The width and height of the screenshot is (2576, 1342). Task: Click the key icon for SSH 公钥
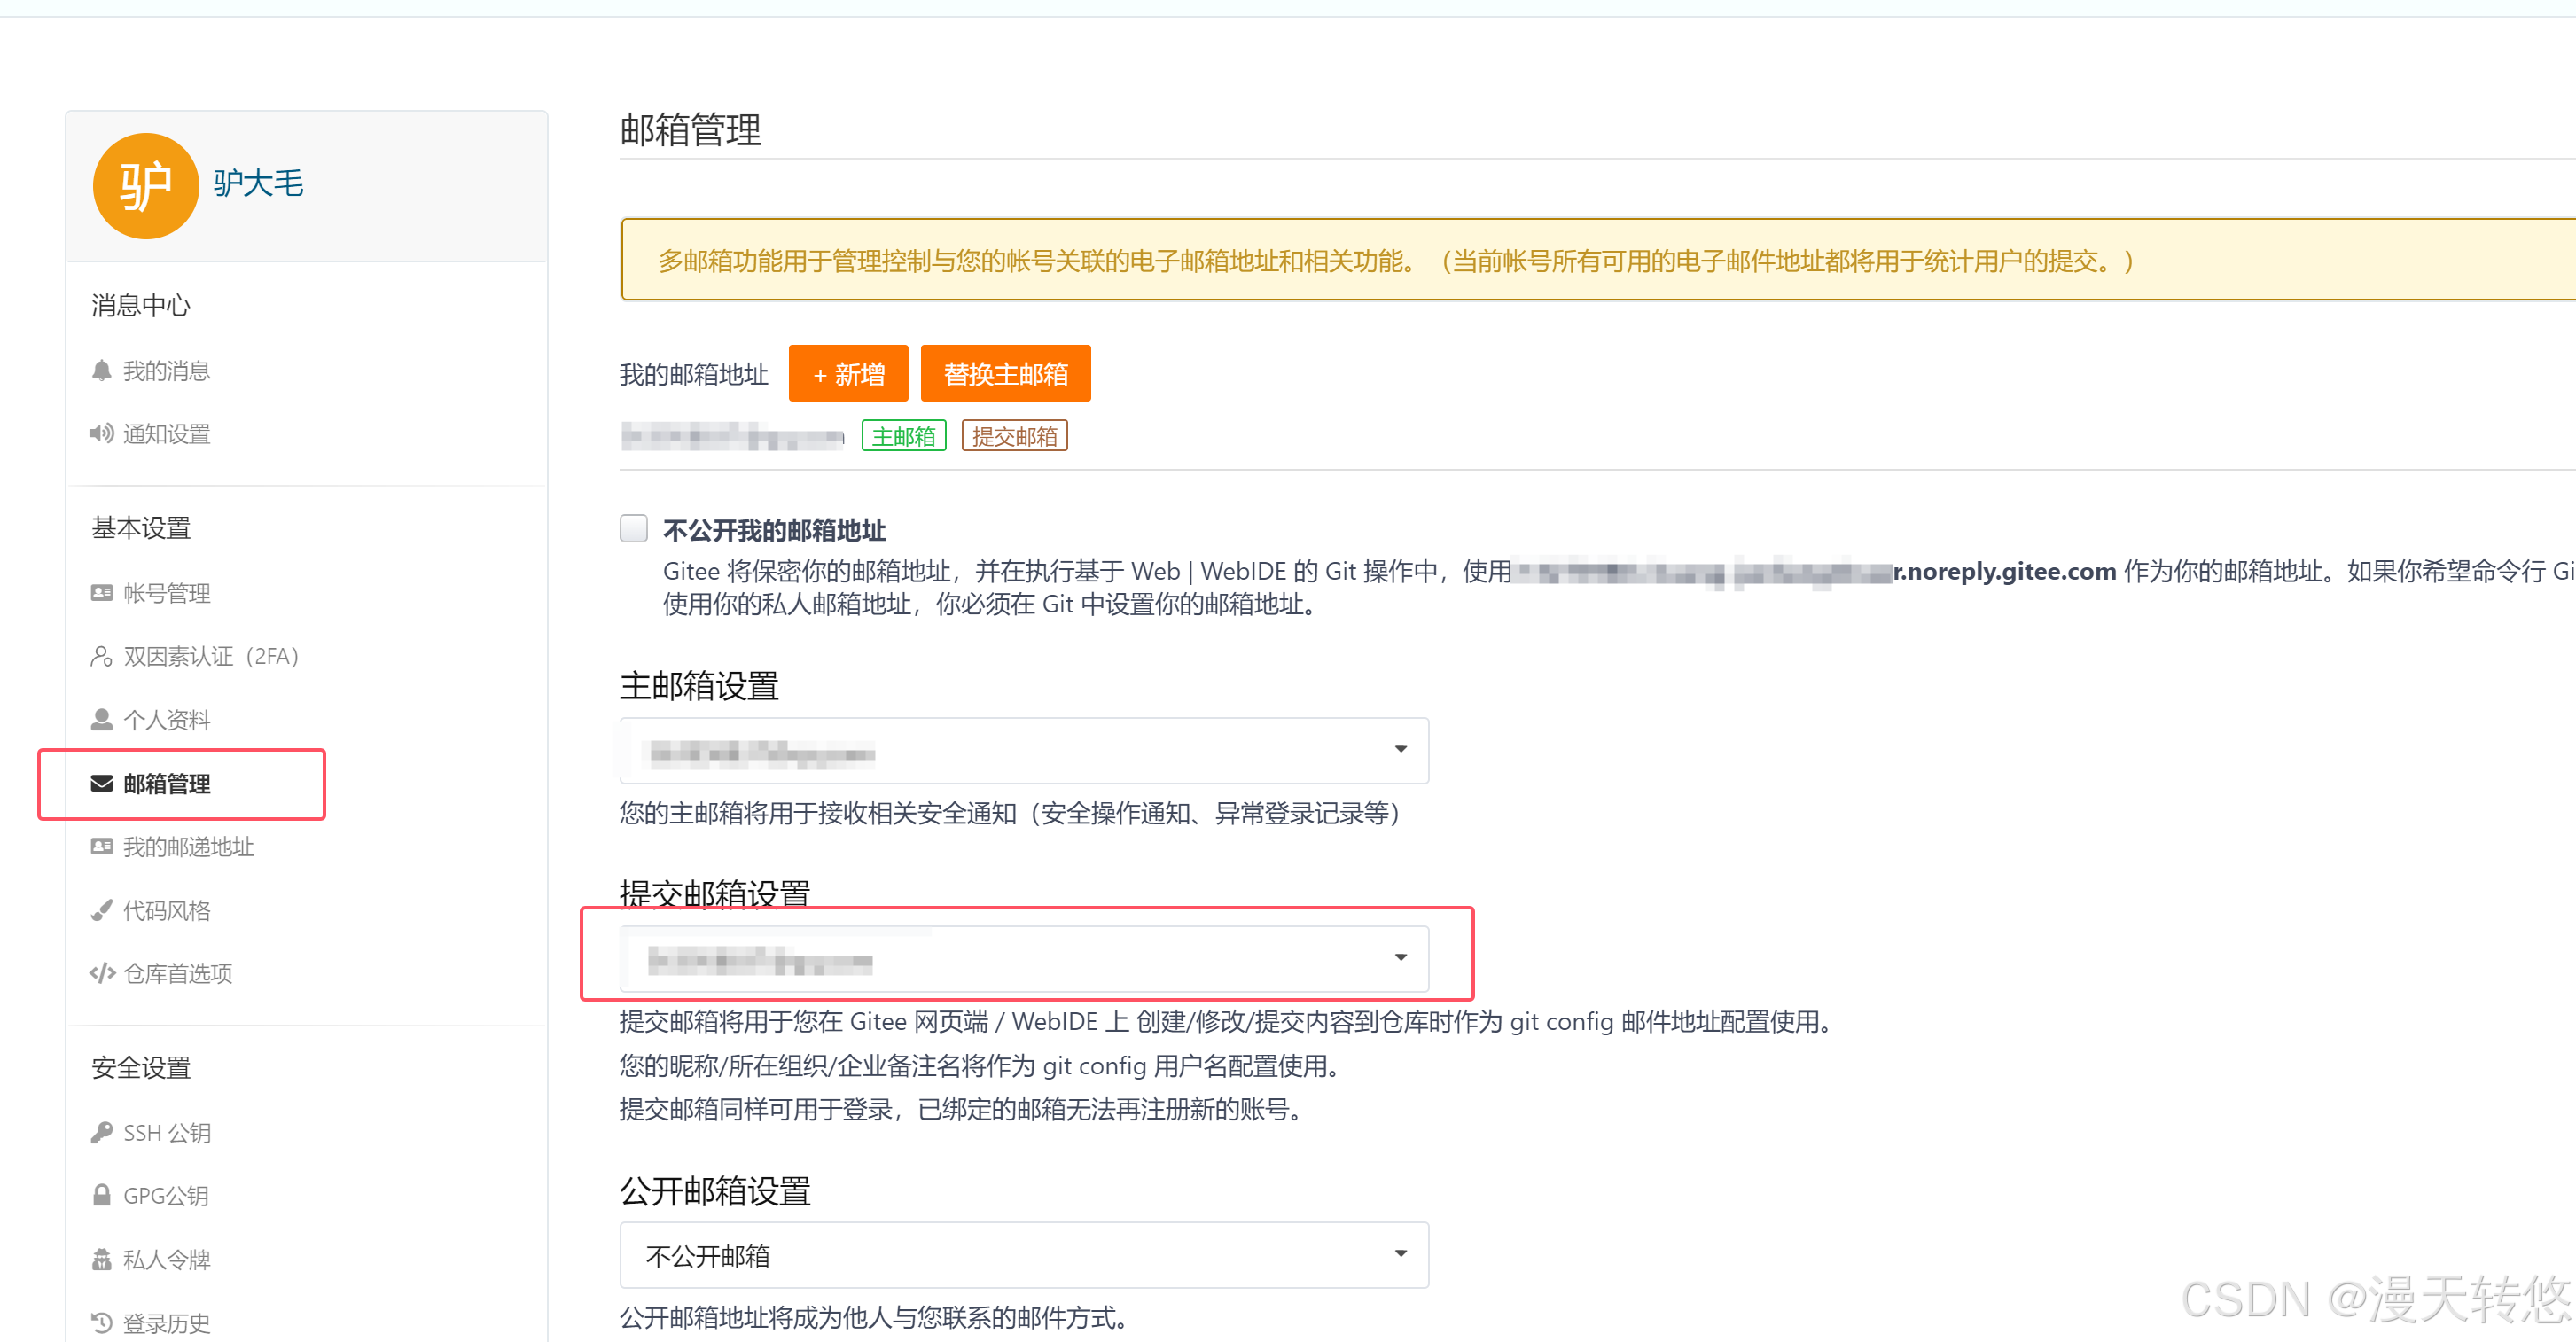pos(101,1133)
